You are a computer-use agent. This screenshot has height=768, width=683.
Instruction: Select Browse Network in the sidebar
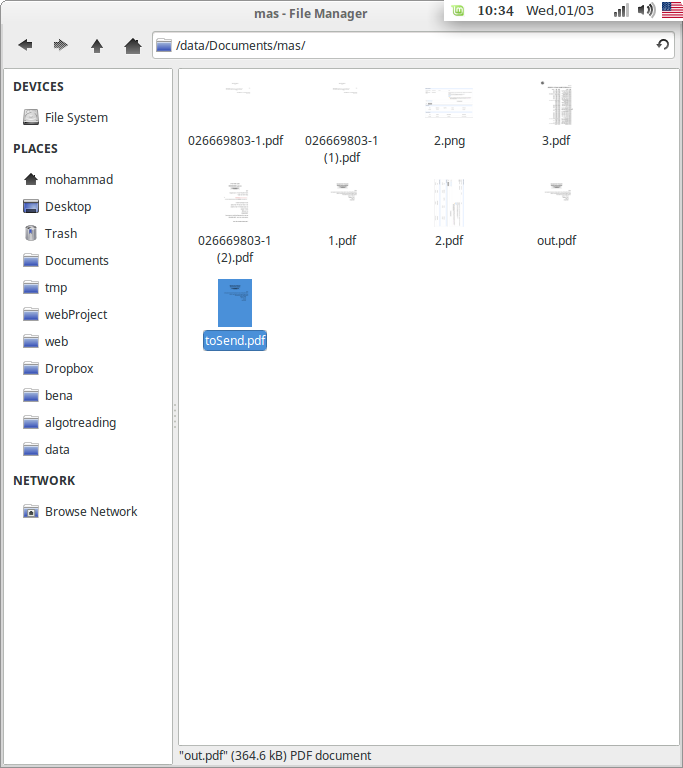90,512
